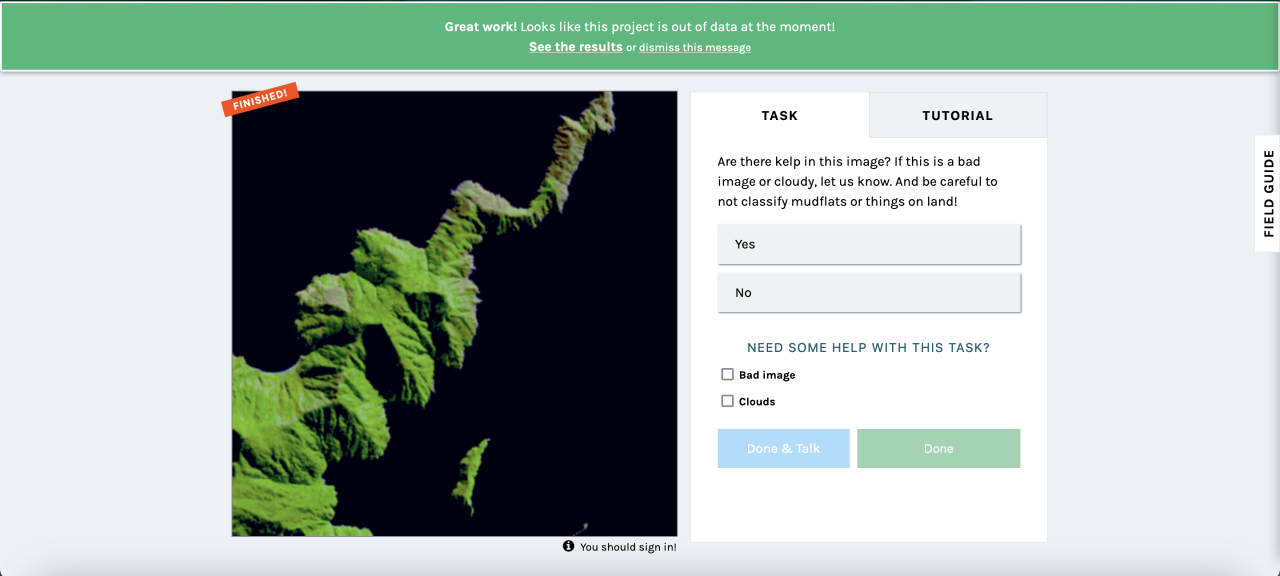Dismiss the green banner message
This screenshot has height=576, width=1280.
coord(695,47)
